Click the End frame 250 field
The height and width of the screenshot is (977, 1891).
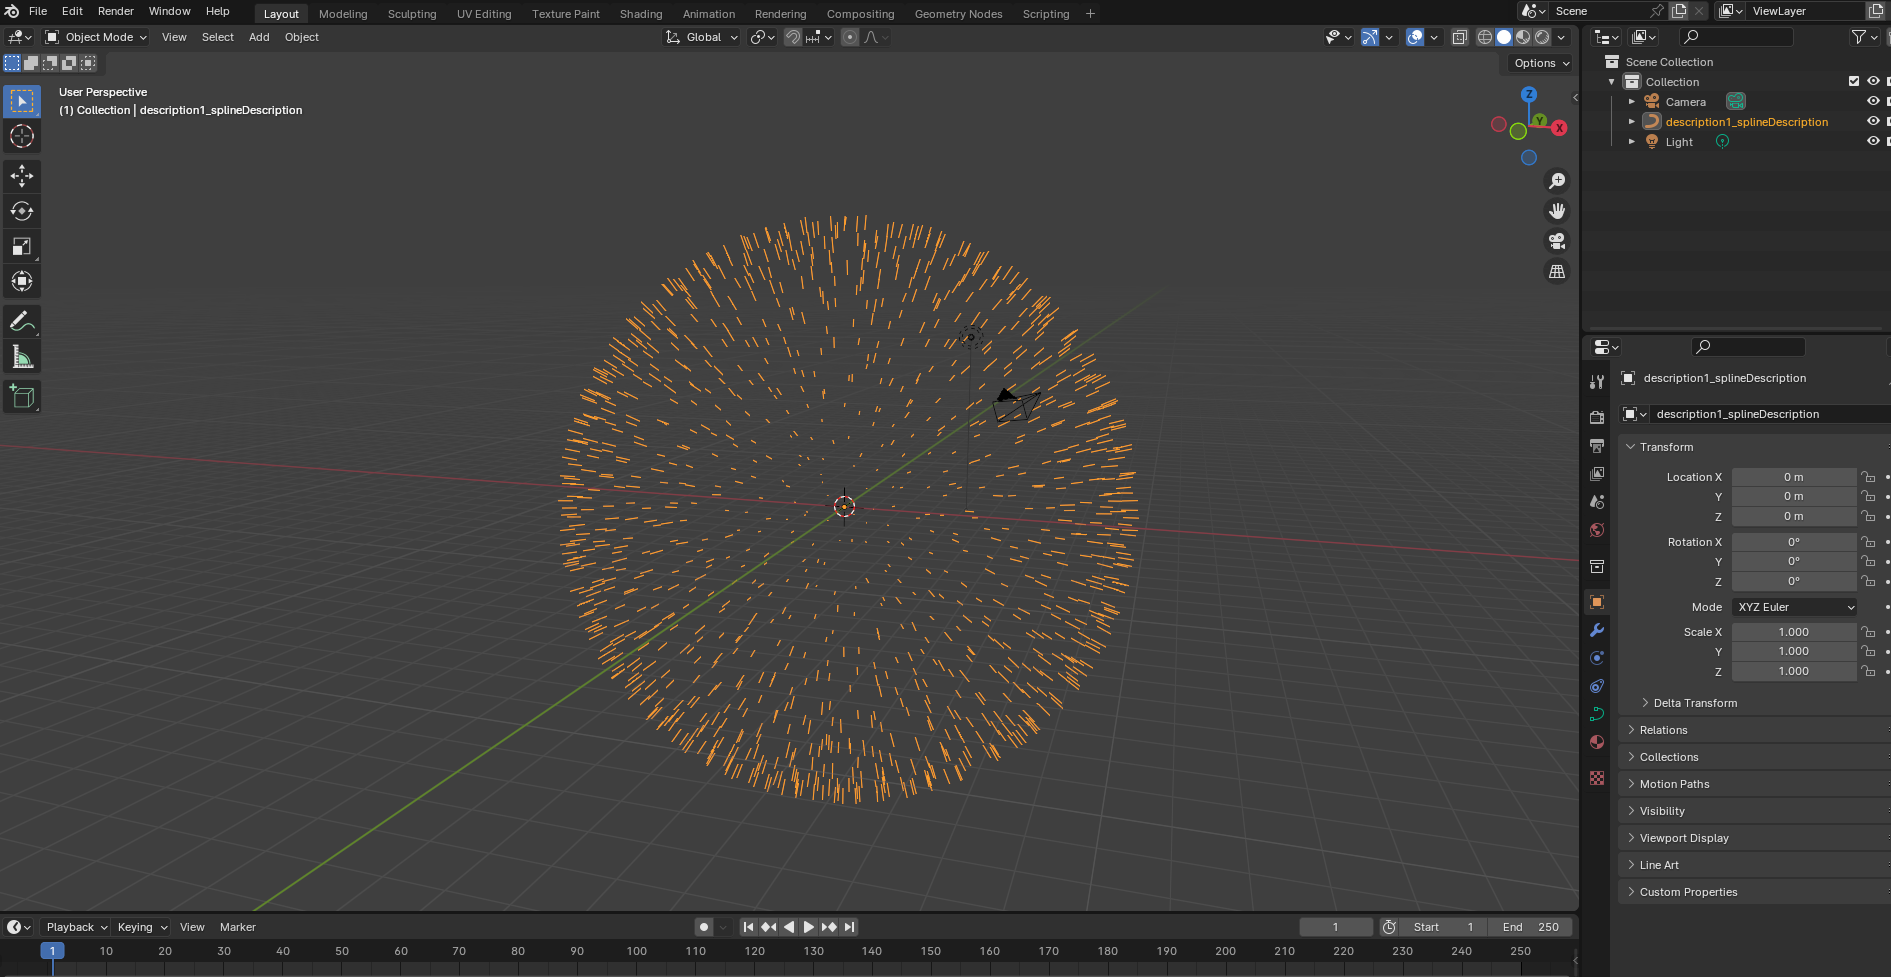(1530, 927)
